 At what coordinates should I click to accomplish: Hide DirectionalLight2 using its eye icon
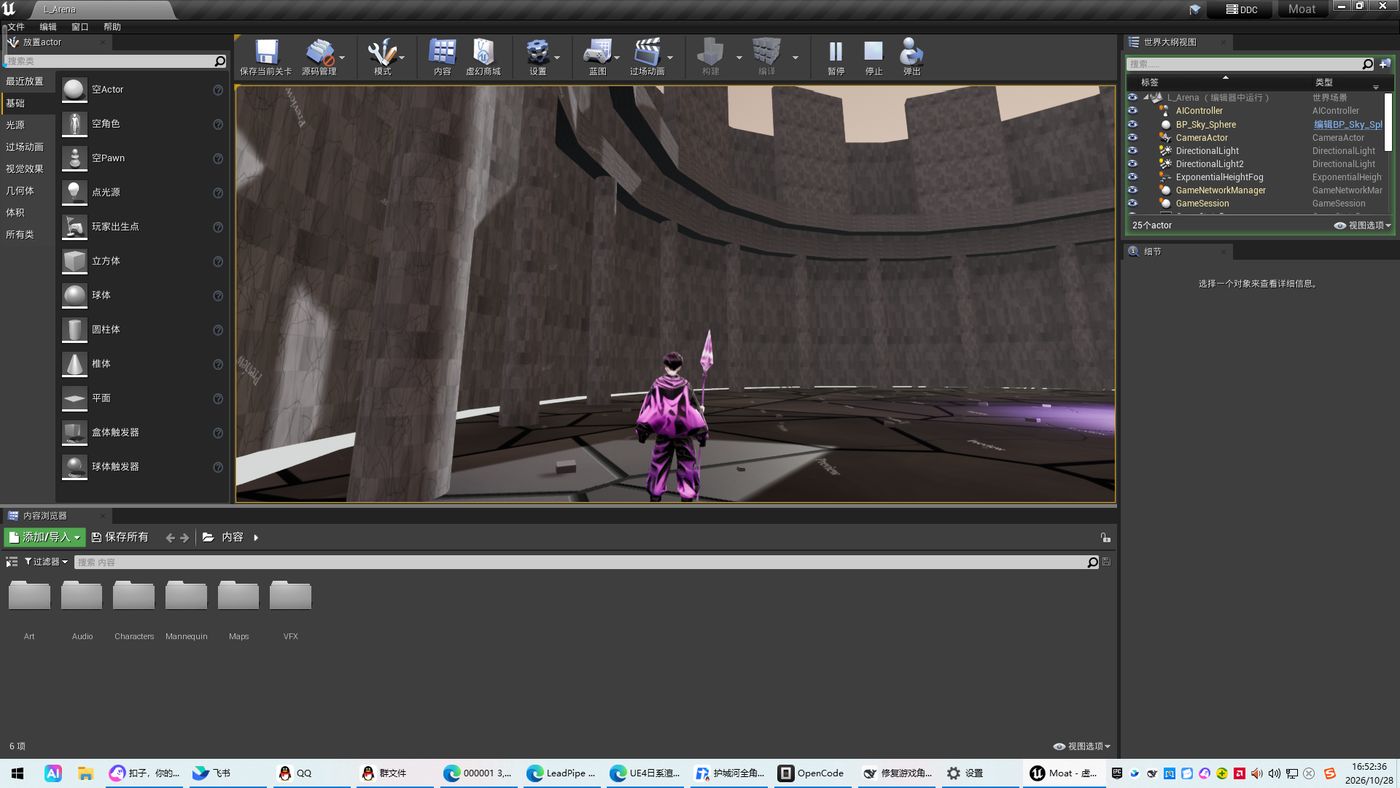[1132, 164]
